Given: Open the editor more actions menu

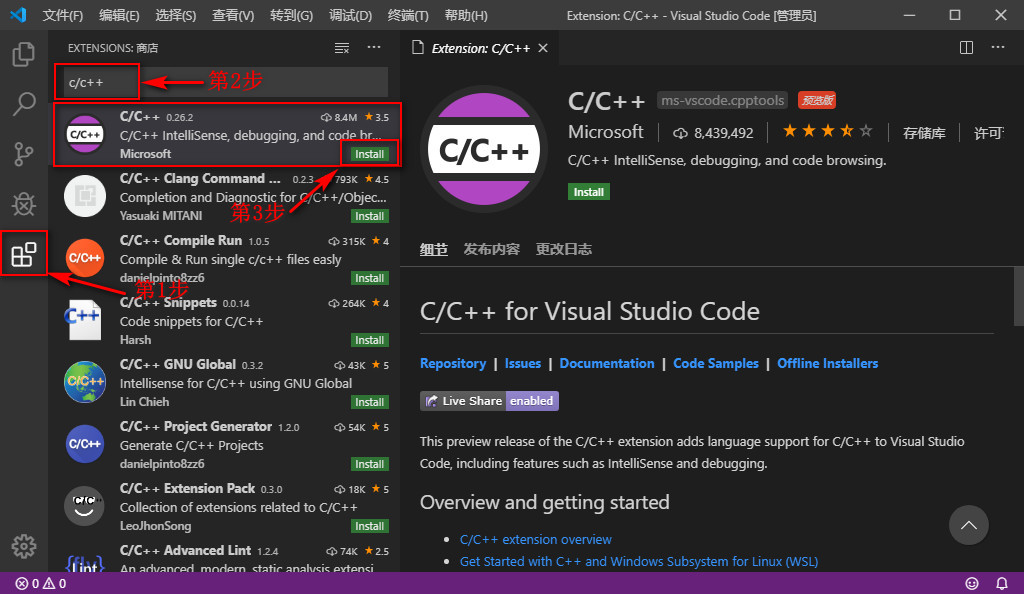Looking at the screenshot, I should pos(997,47).
